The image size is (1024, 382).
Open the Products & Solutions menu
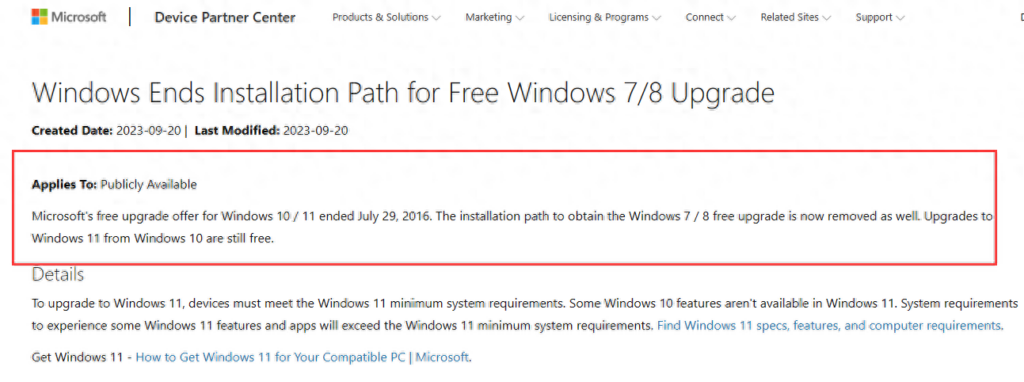point(386,17)
